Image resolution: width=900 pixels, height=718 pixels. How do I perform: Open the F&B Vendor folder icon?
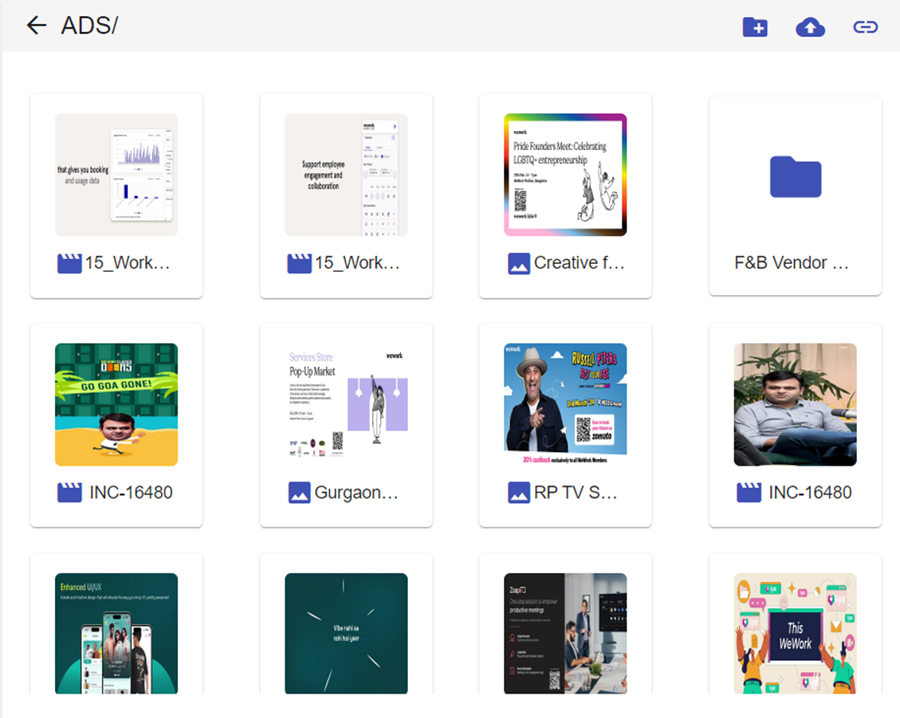(x=795, y=176)
